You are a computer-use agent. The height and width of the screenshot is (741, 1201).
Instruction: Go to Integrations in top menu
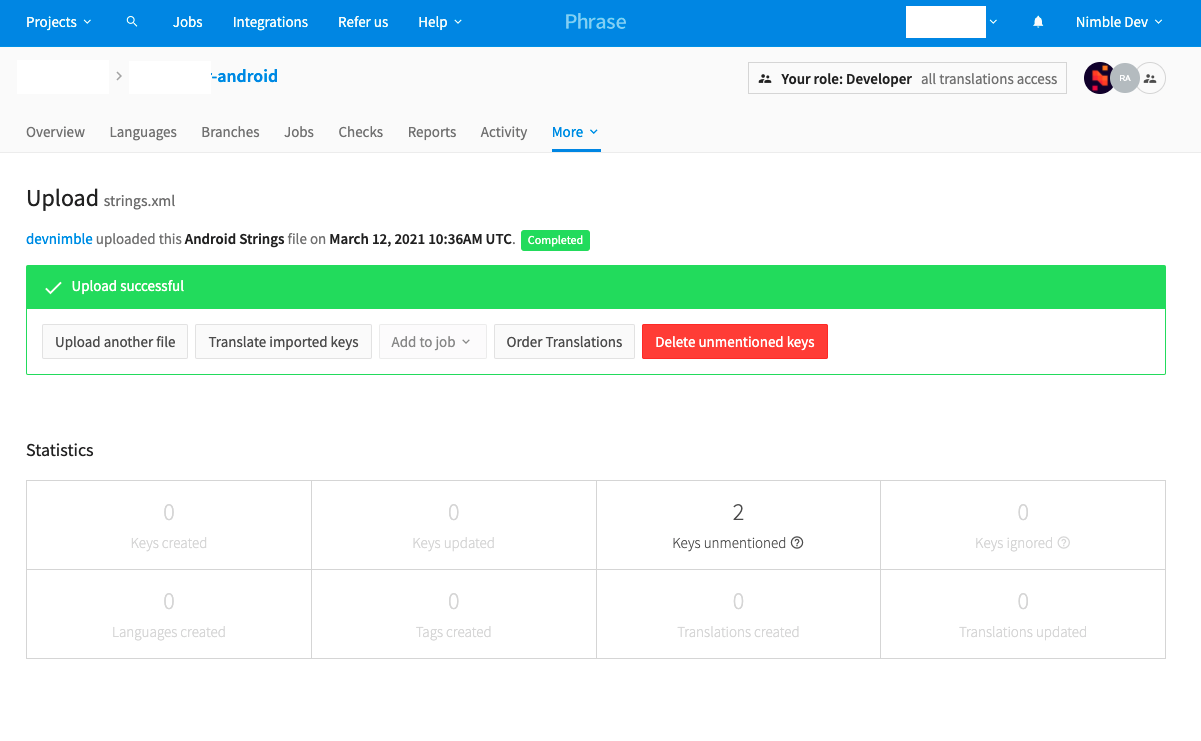tap(270, 22)
